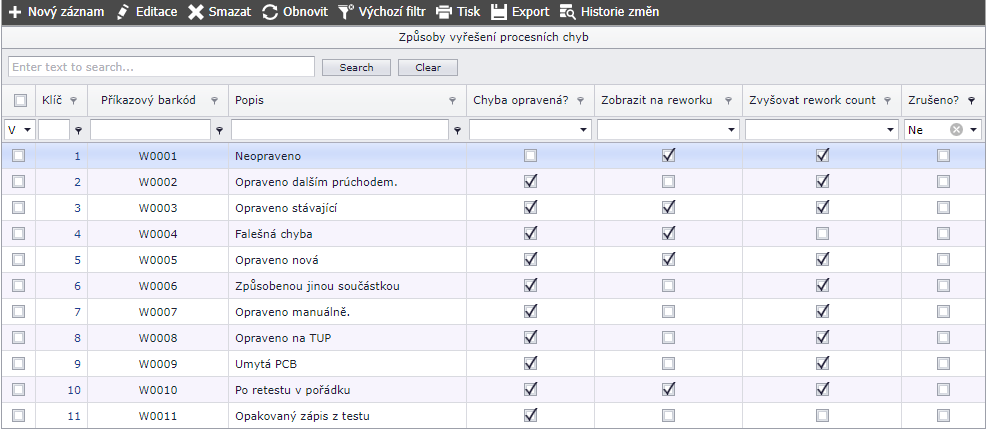Tick the row selection checkbox for W0001
This screenshot has height=429, width=986.
(19, 155)
